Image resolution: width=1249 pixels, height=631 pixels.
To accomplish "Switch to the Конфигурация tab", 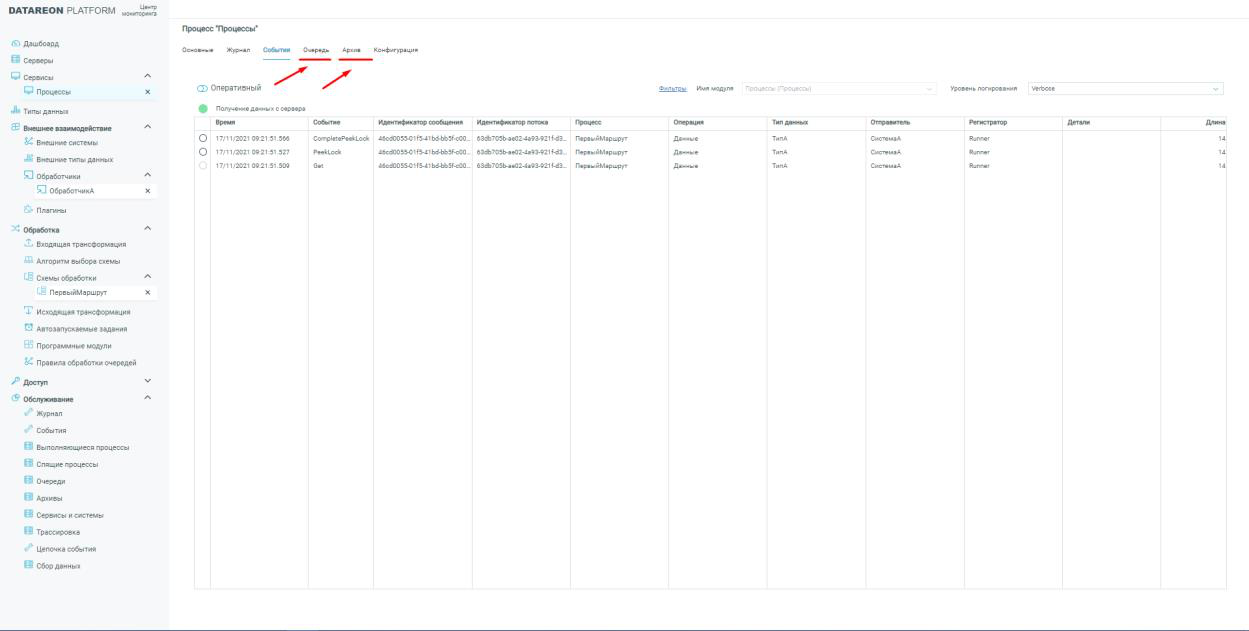I will (x=395, y=50).
